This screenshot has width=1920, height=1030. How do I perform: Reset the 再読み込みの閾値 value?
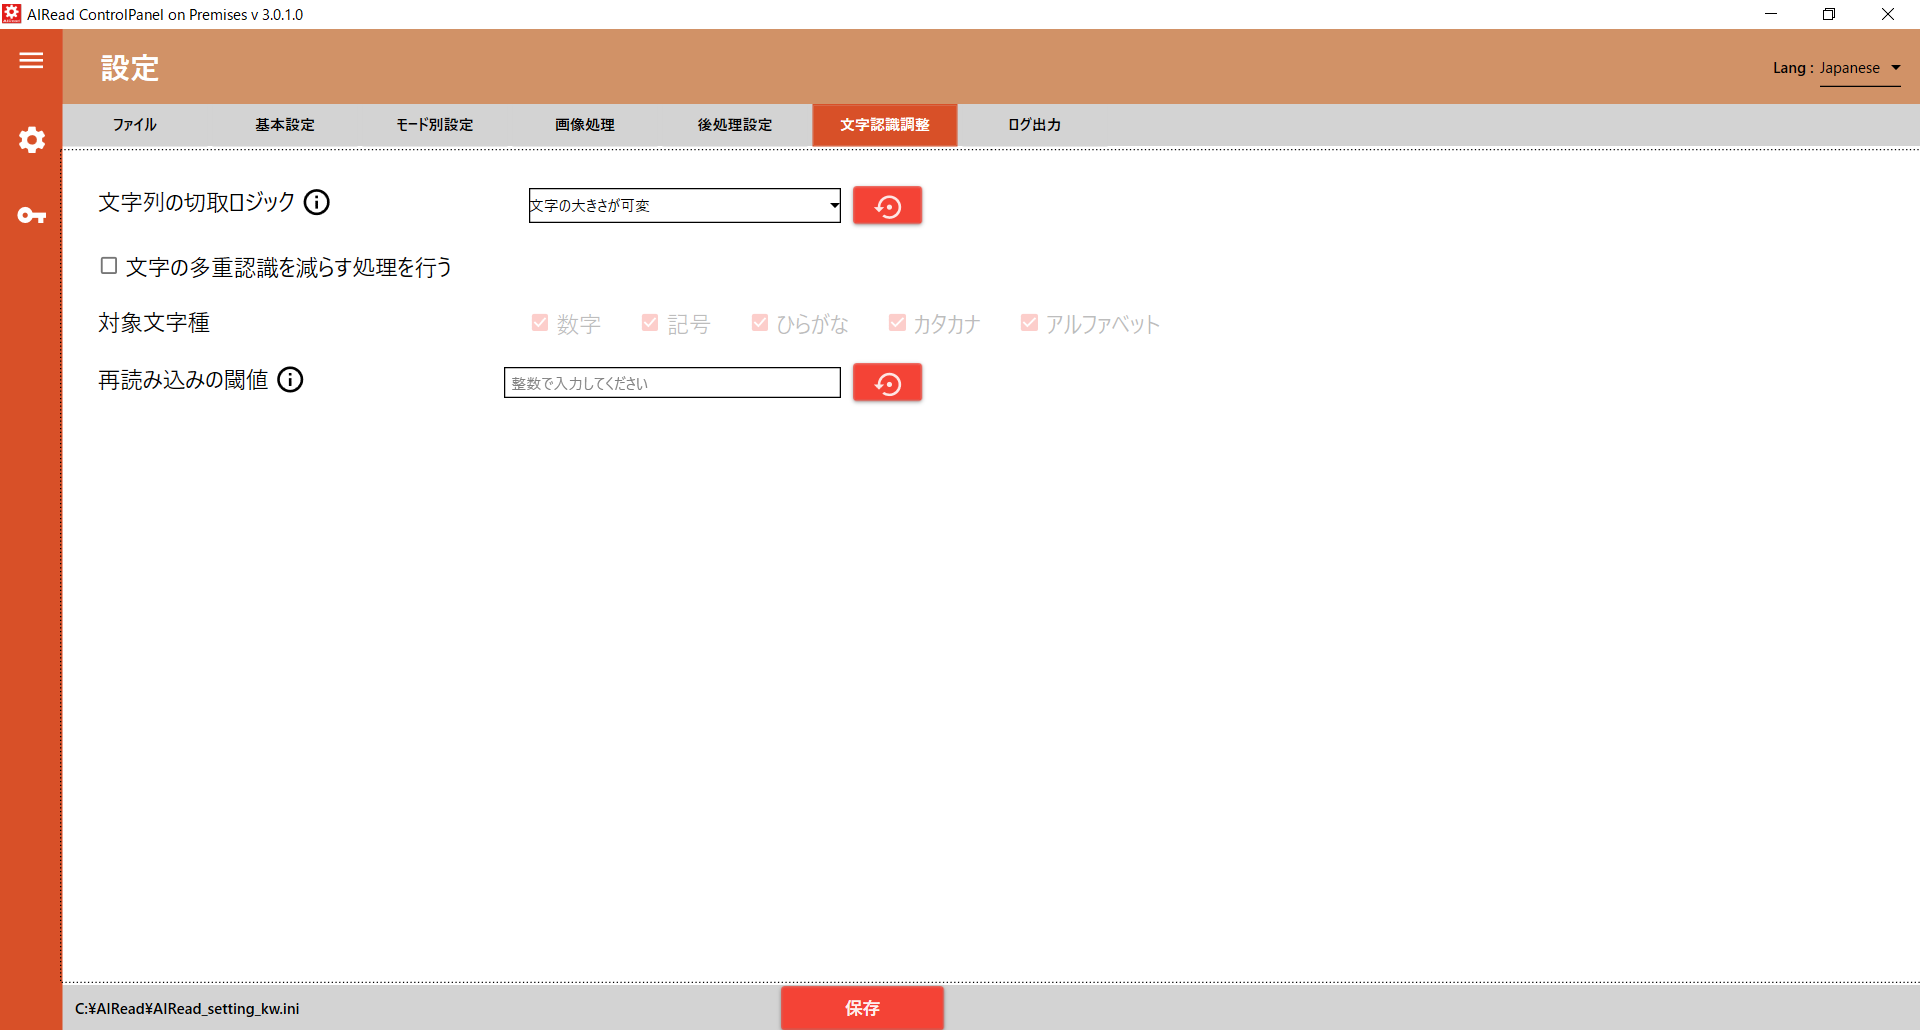coord(886,382)
